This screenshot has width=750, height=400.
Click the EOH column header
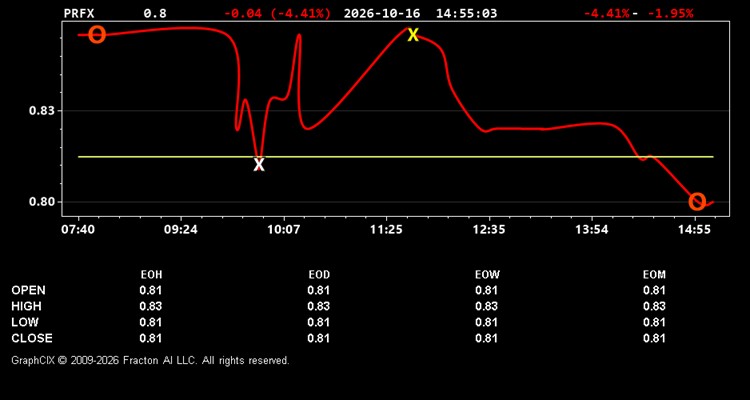click(x=151, y=275)
